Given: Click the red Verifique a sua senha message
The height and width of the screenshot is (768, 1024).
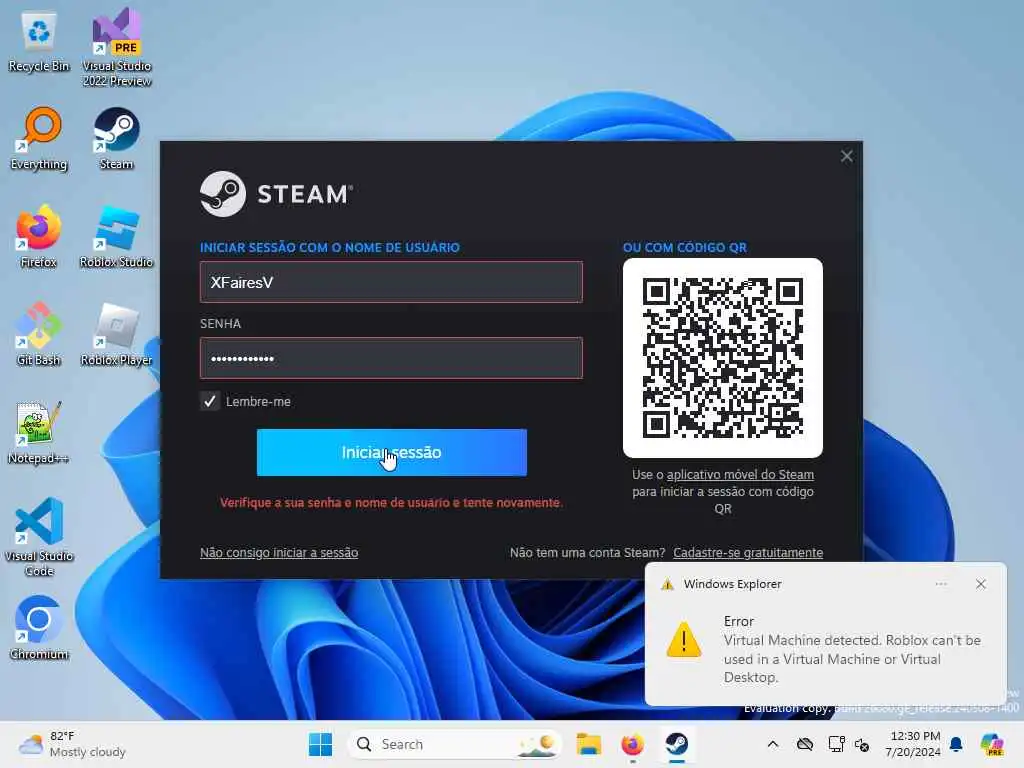Looking at the screenshot, I should [x=391, y=503].
